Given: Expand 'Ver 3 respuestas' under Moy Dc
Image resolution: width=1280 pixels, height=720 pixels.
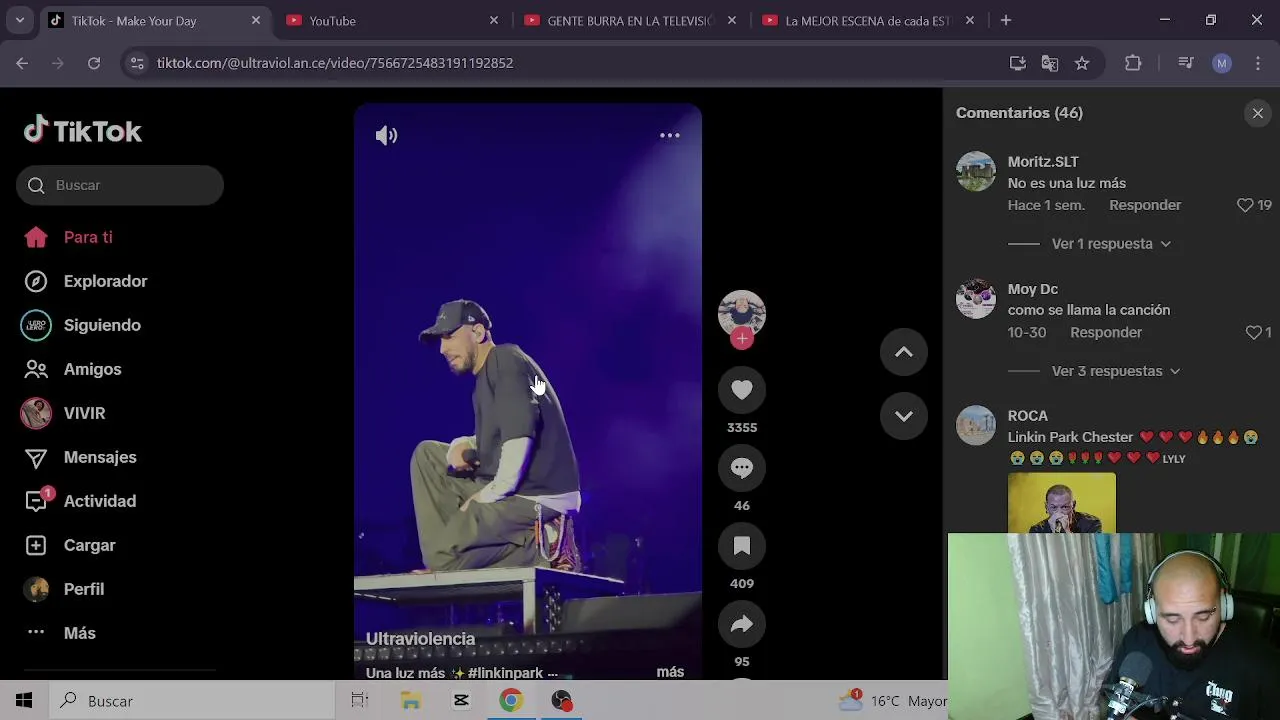Looking at the screenshot, I should pos(1116,371).
